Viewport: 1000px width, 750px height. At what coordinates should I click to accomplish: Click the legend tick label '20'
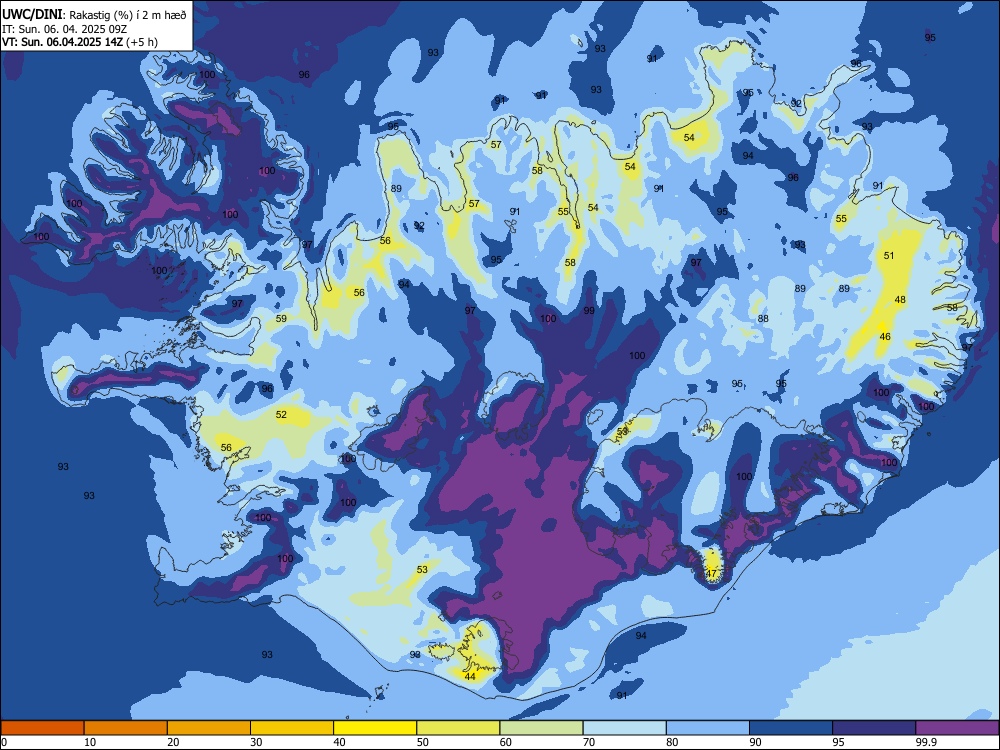point(173,742)
